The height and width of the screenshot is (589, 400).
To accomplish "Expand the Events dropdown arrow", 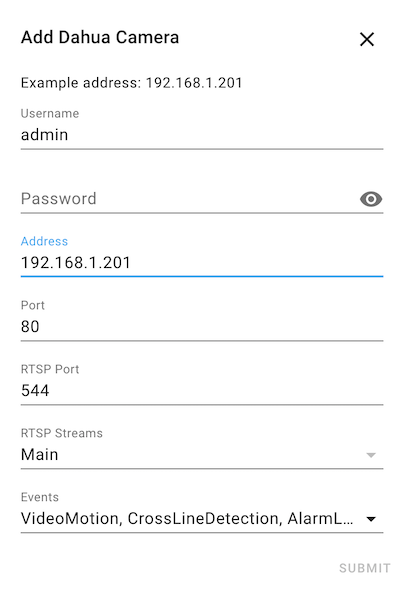I will 371,519.
